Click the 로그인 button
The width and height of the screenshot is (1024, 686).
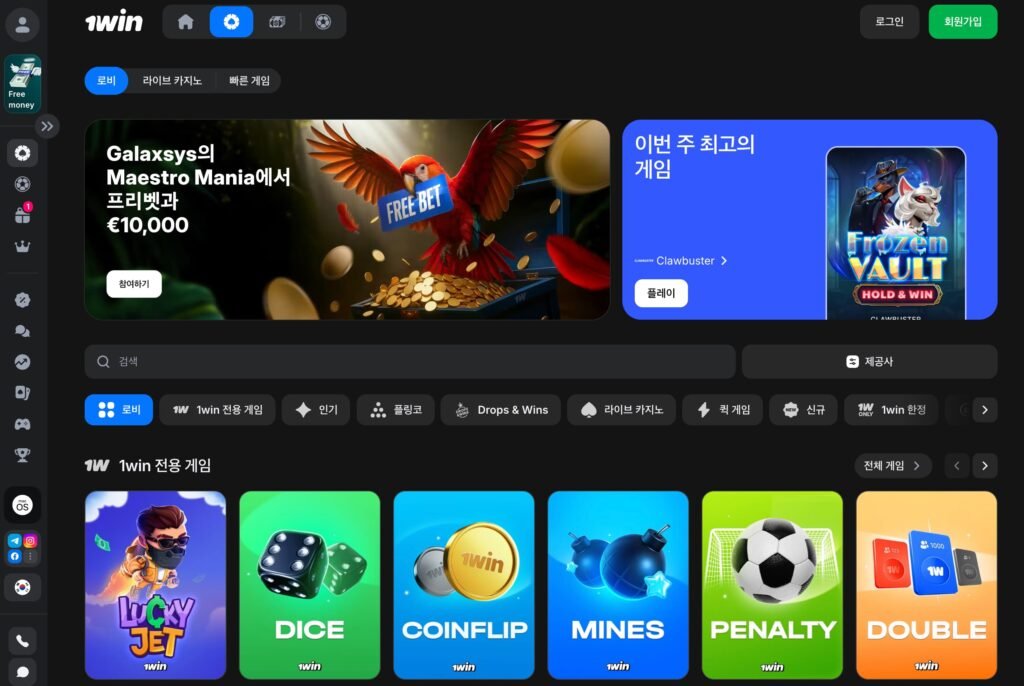point(889,22)
